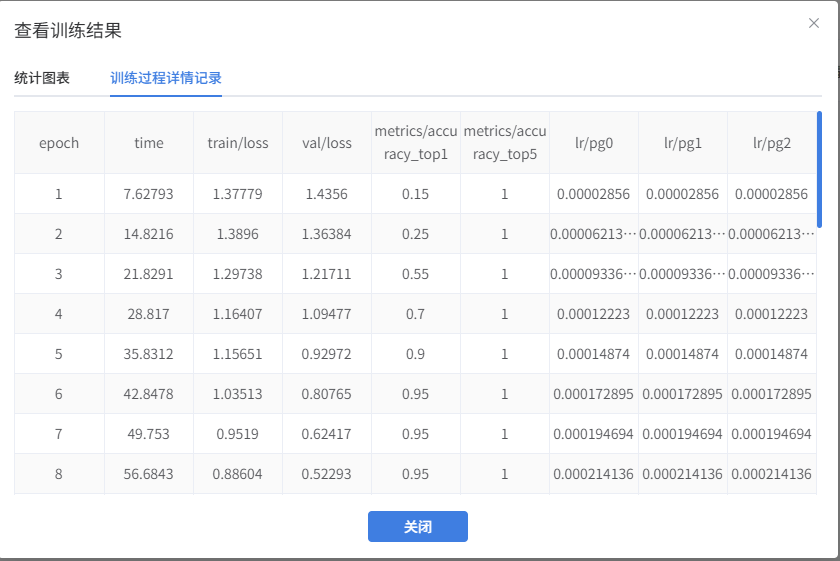The width and height of the screenshot is (840, 561).
Task: Click the lr/pg0 column header
Action: 594,143
